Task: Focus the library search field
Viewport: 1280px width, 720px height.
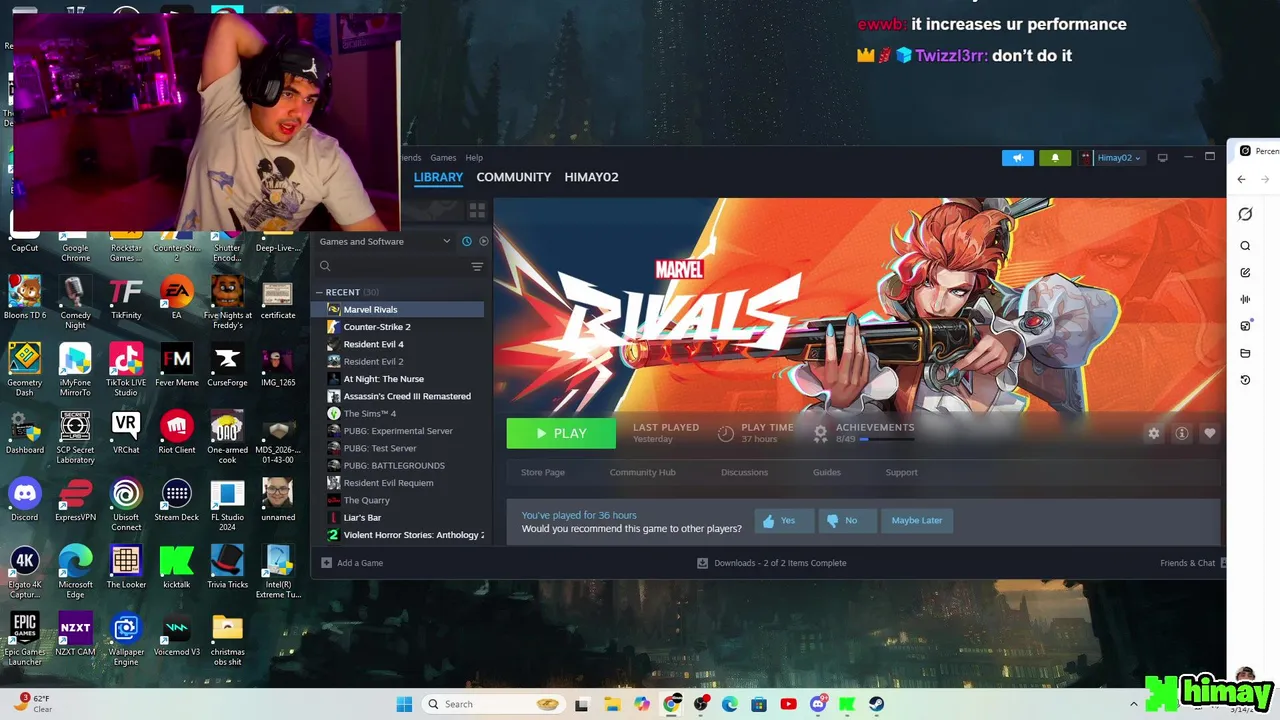Action: pos(392,266)
